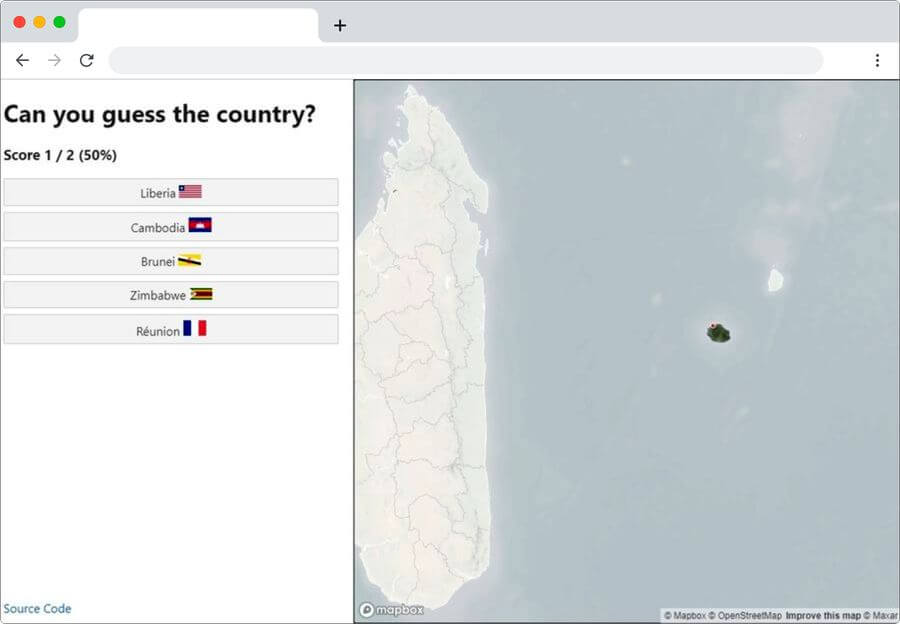
Task: Maximize the window with the green button
Action: point(59,22)
